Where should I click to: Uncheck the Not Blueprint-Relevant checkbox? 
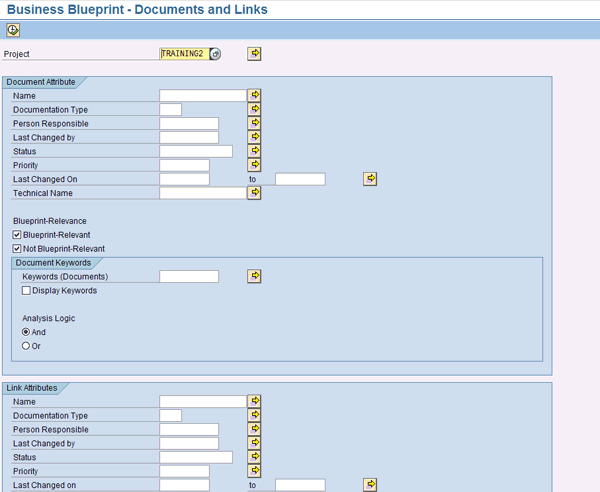click(17, 249)
